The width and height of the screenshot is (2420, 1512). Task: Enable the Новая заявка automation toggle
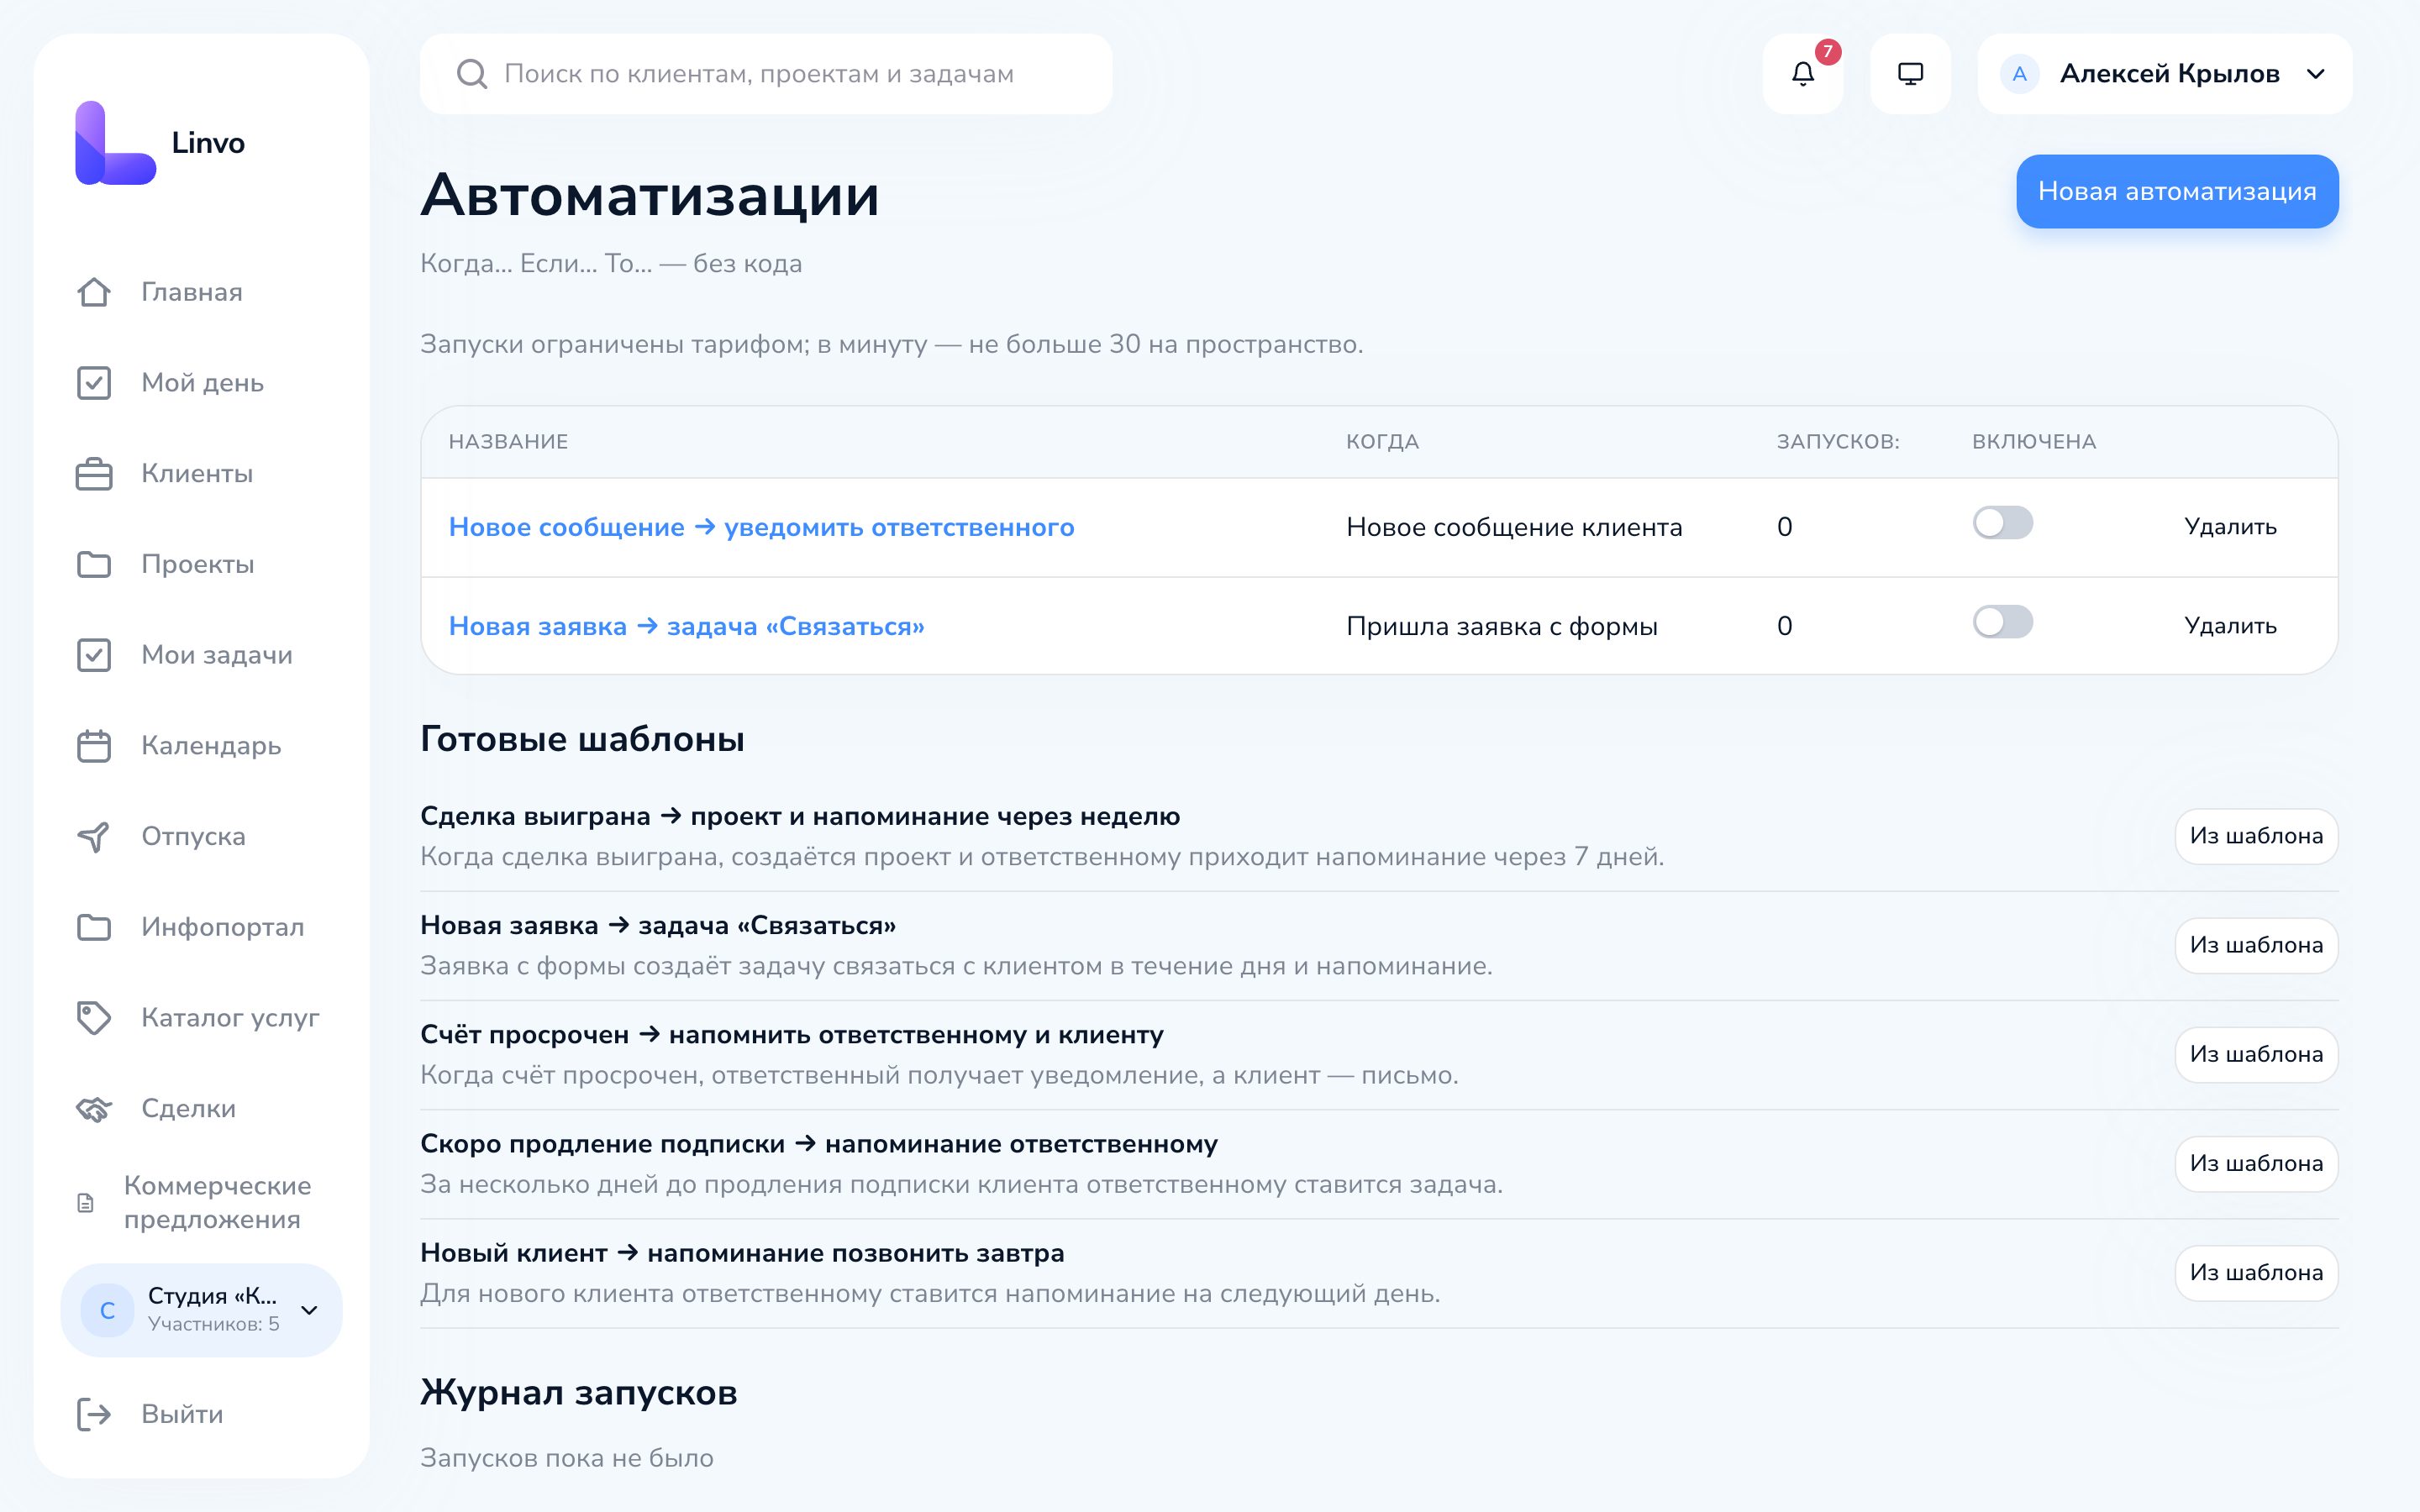pos(2002,622)
